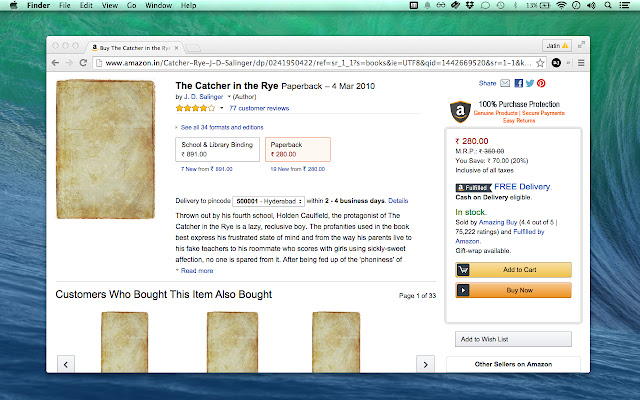Open the Bluetooth menu bar icon

pos(515,5)
